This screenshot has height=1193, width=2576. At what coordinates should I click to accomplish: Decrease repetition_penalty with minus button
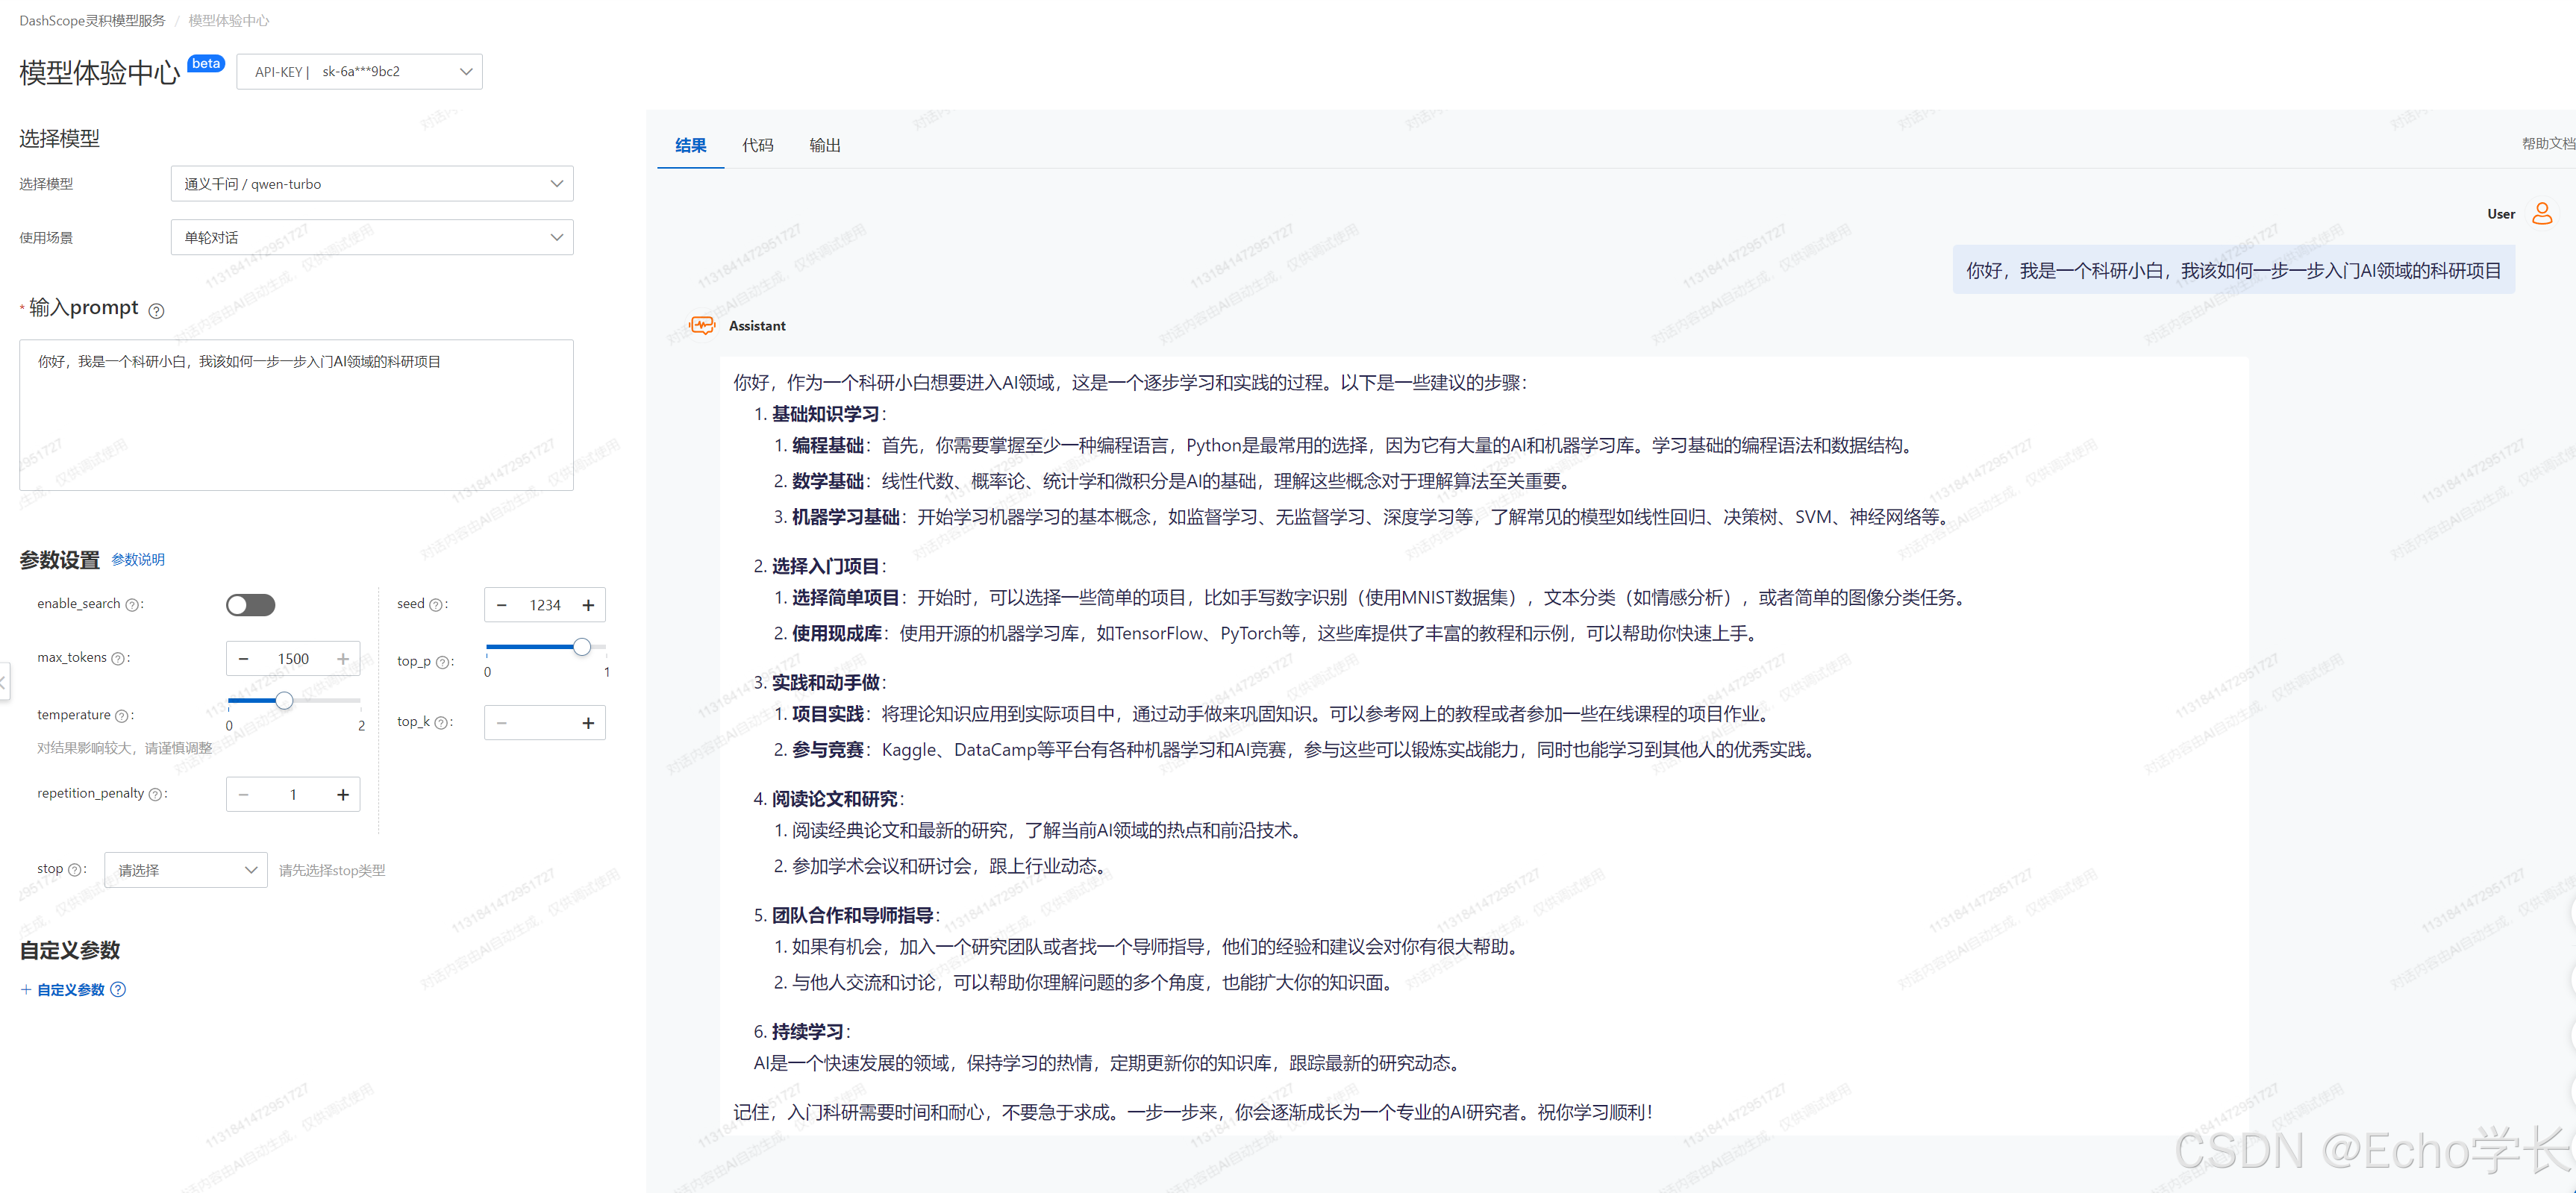[243, 794]
